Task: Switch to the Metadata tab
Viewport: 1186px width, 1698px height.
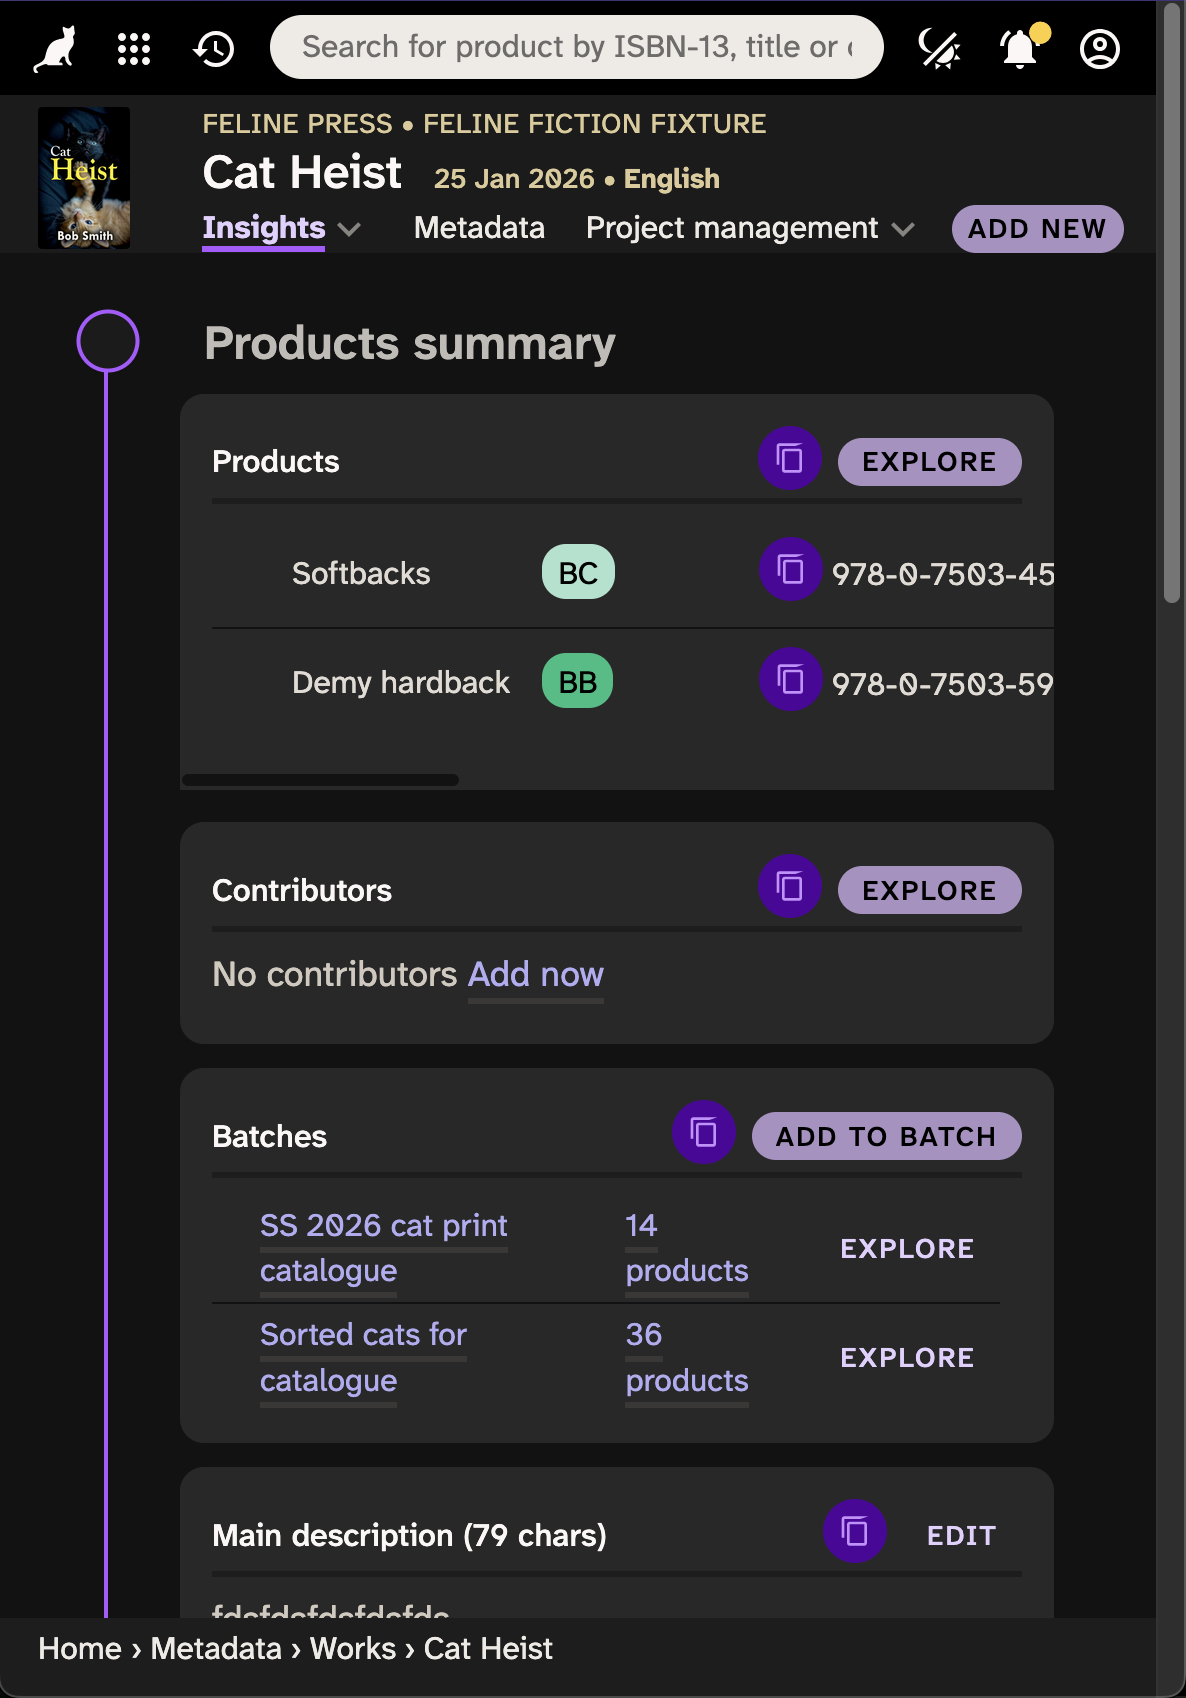Action: (479, 228)
